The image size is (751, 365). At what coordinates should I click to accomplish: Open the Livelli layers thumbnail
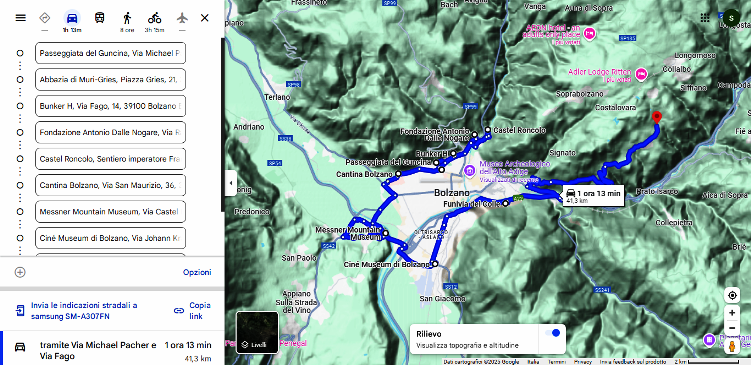pyautogui.click(x=257, y=332)
